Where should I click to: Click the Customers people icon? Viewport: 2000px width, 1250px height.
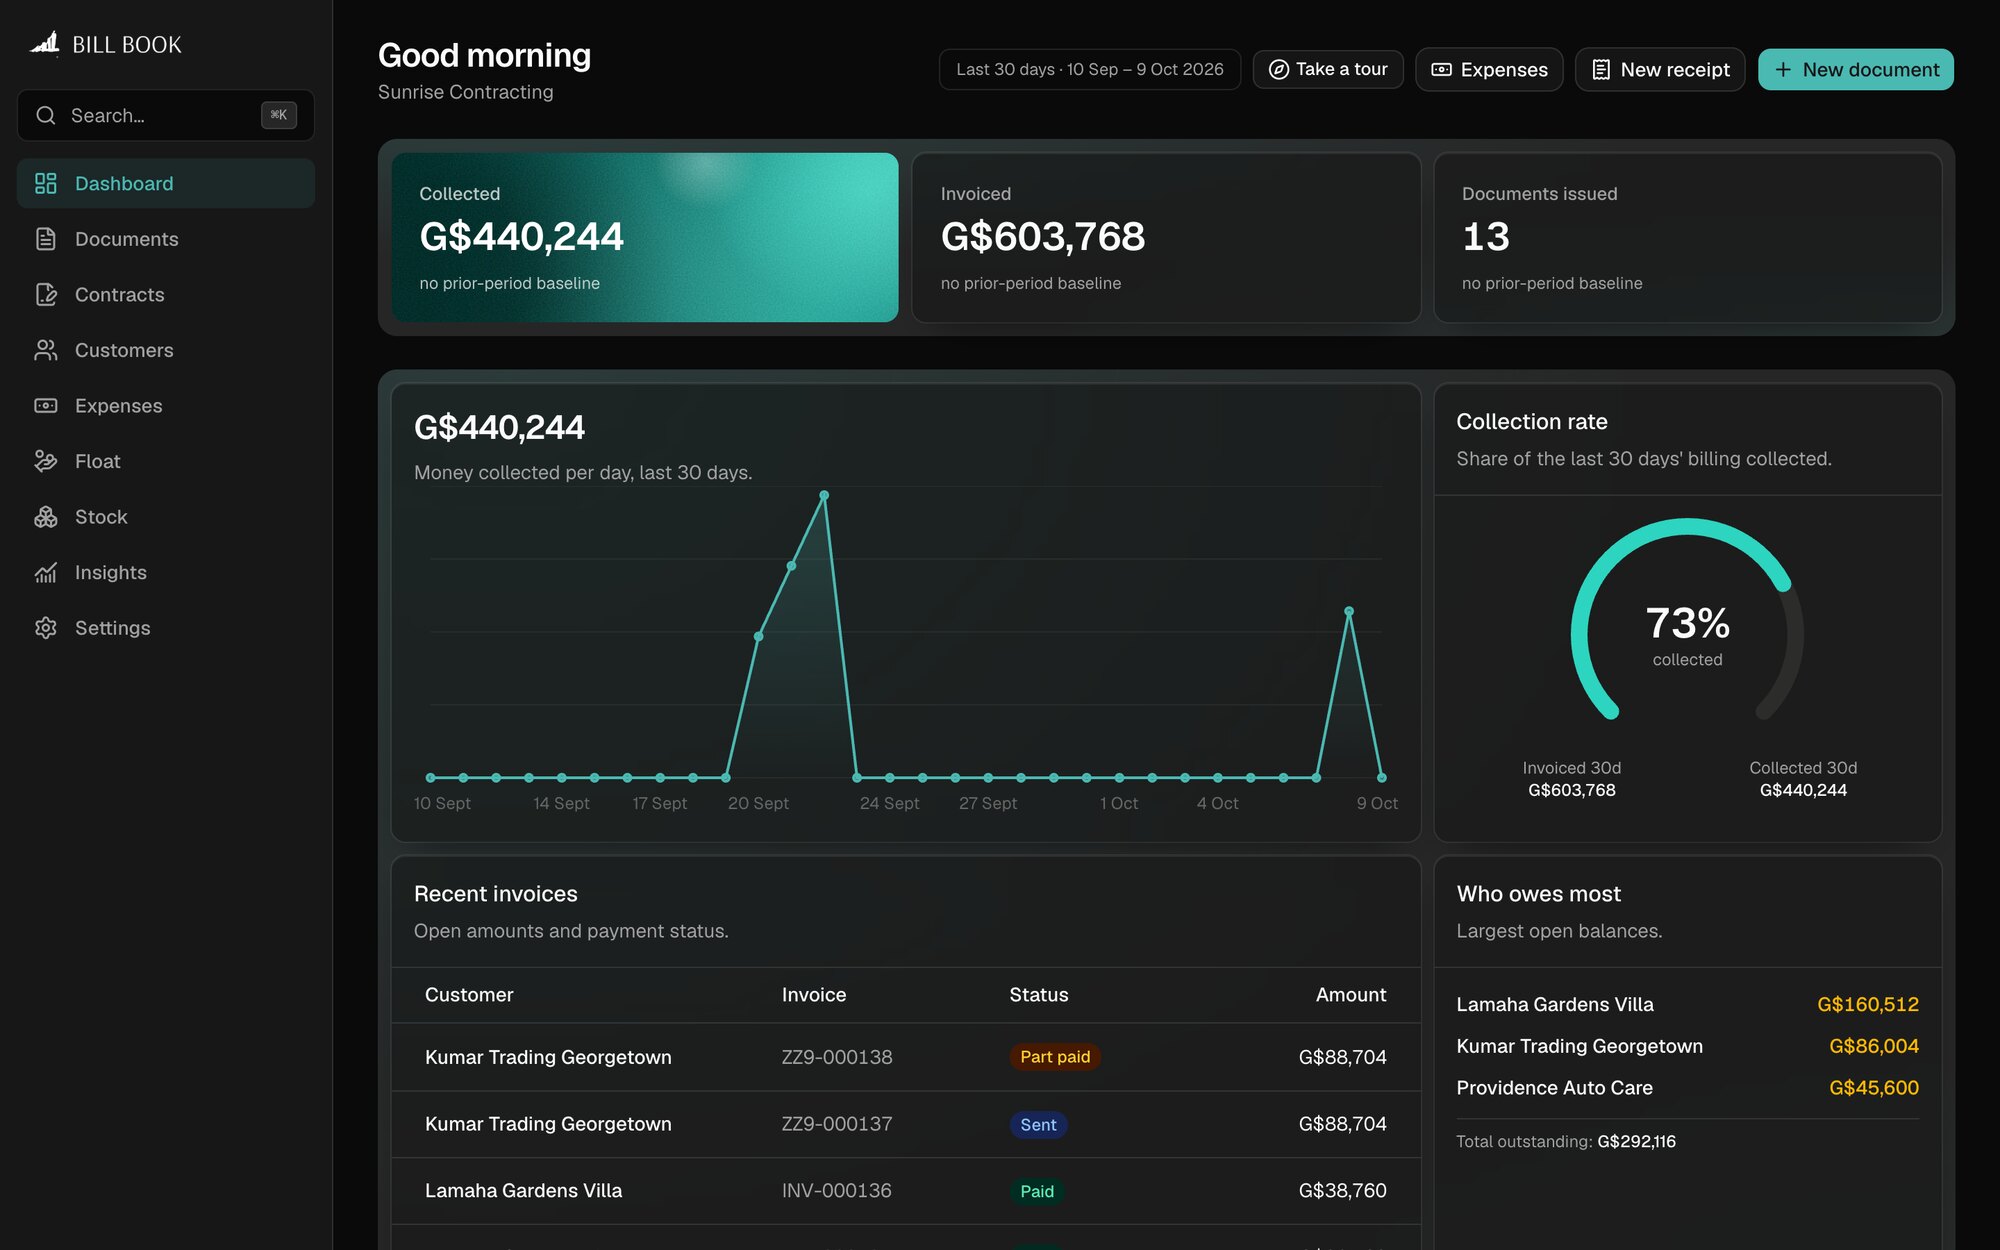(x=46, y=350)
